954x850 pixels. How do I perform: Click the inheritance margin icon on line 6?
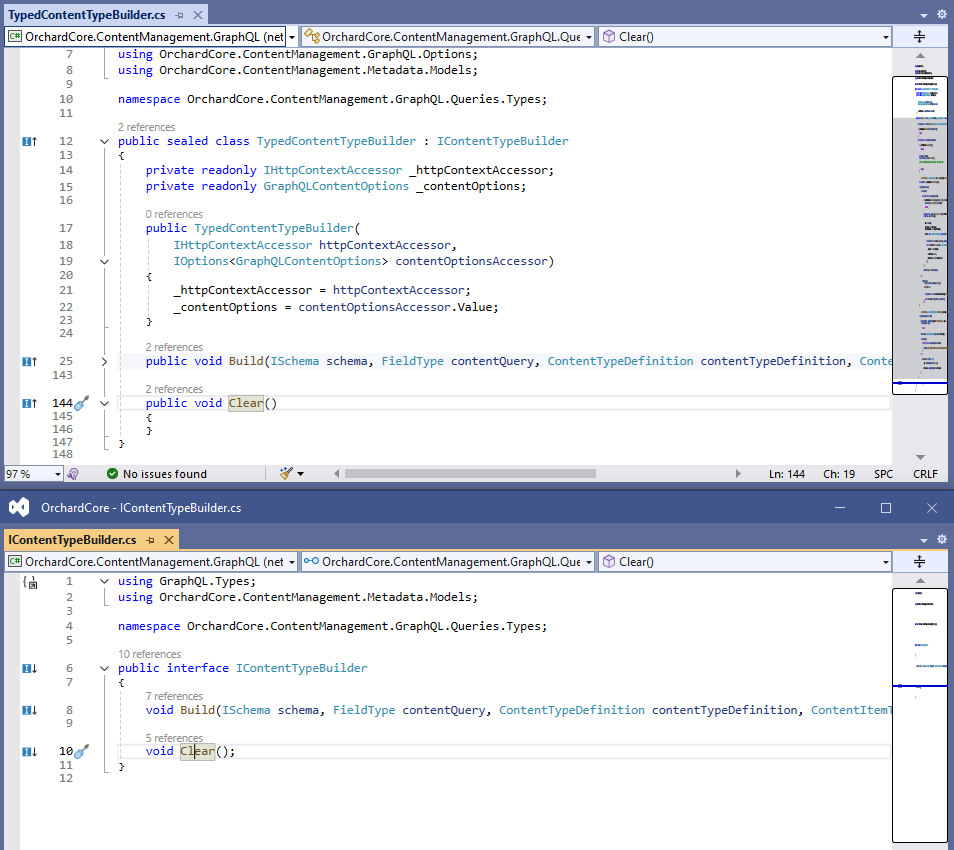tap(29, 668)
